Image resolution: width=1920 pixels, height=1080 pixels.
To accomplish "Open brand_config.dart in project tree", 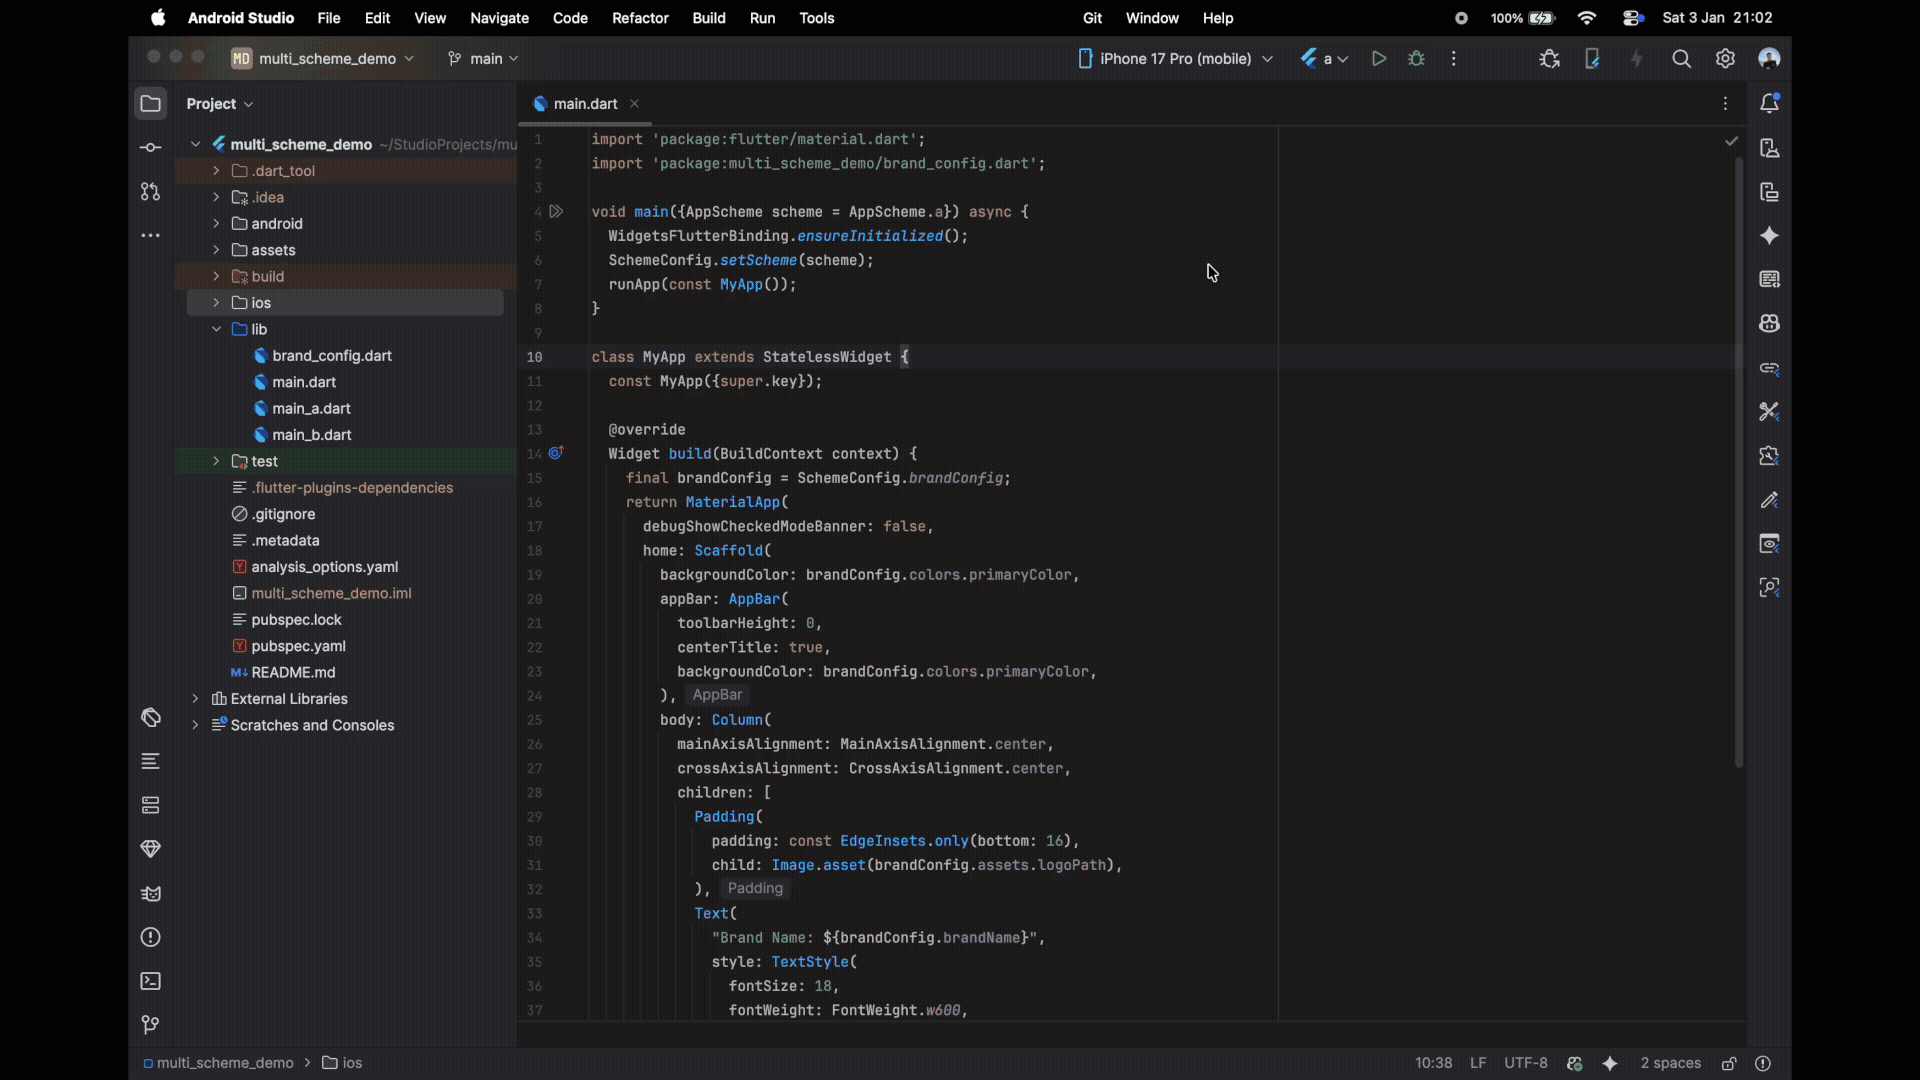I will pos(331,356).
